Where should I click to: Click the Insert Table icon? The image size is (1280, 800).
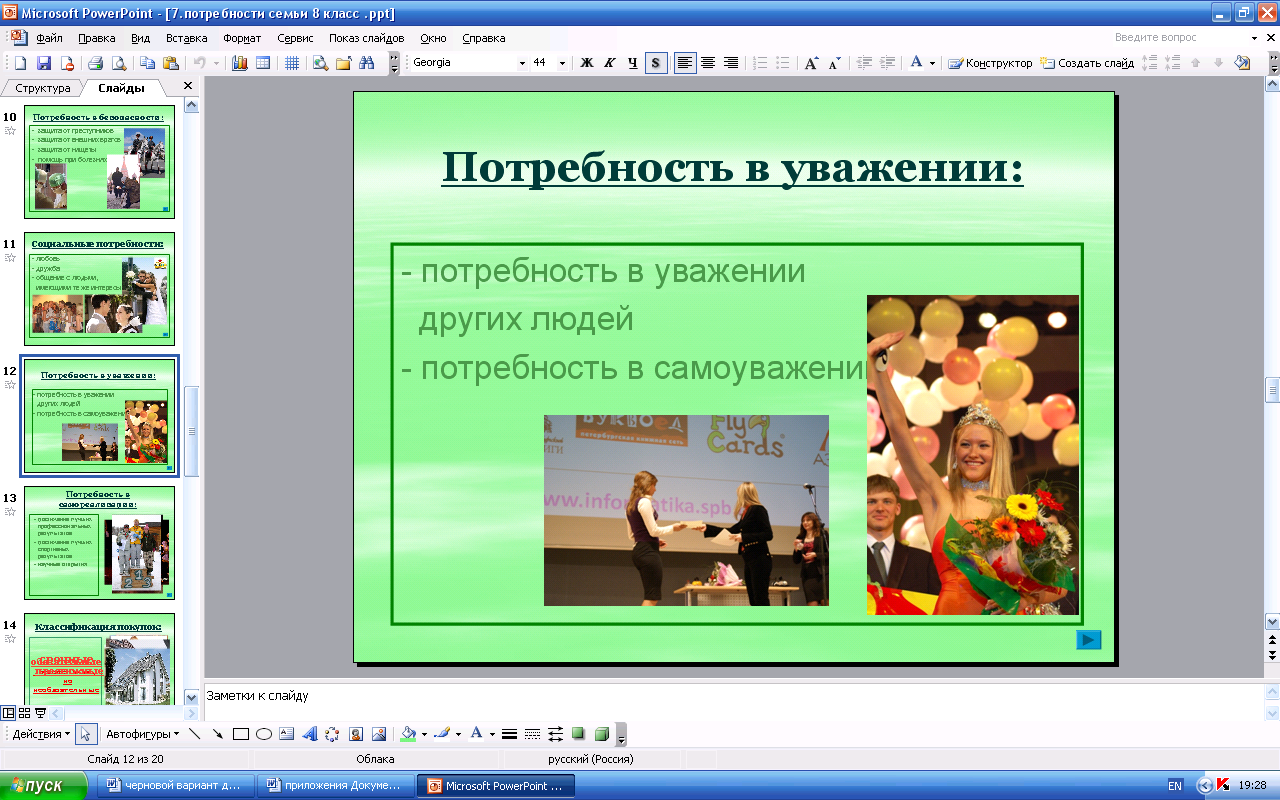[263, 63]
